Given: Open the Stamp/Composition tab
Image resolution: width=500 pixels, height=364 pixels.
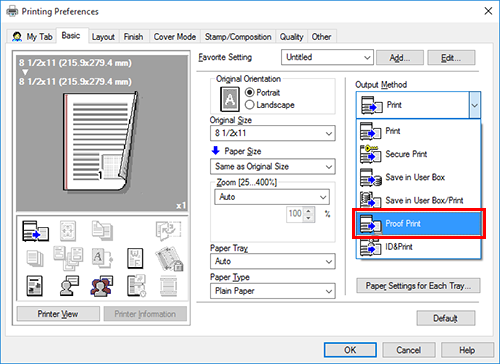Looking at the screenshot, I should tap(238, 37).
